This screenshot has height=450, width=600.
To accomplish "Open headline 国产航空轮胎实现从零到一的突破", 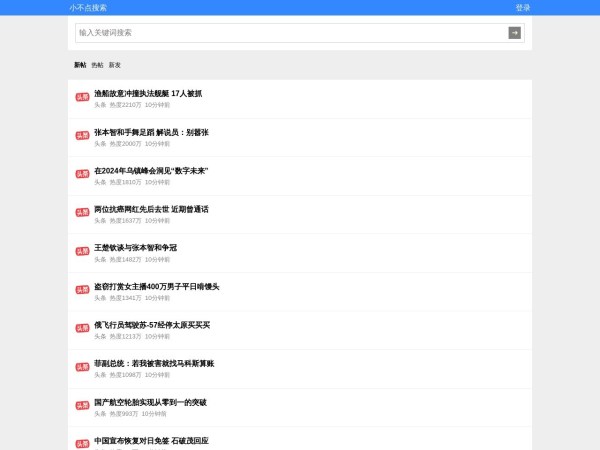I will point(150,402).
